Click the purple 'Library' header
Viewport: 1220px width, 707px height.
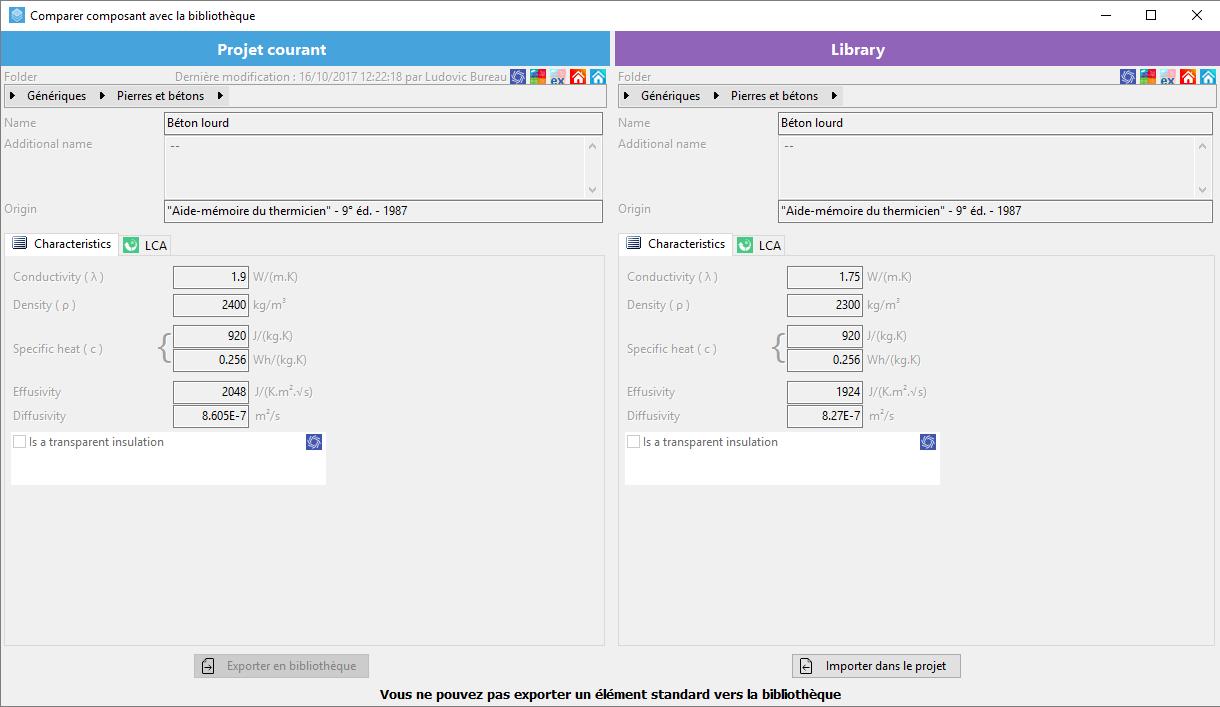(x=917, y=49)
